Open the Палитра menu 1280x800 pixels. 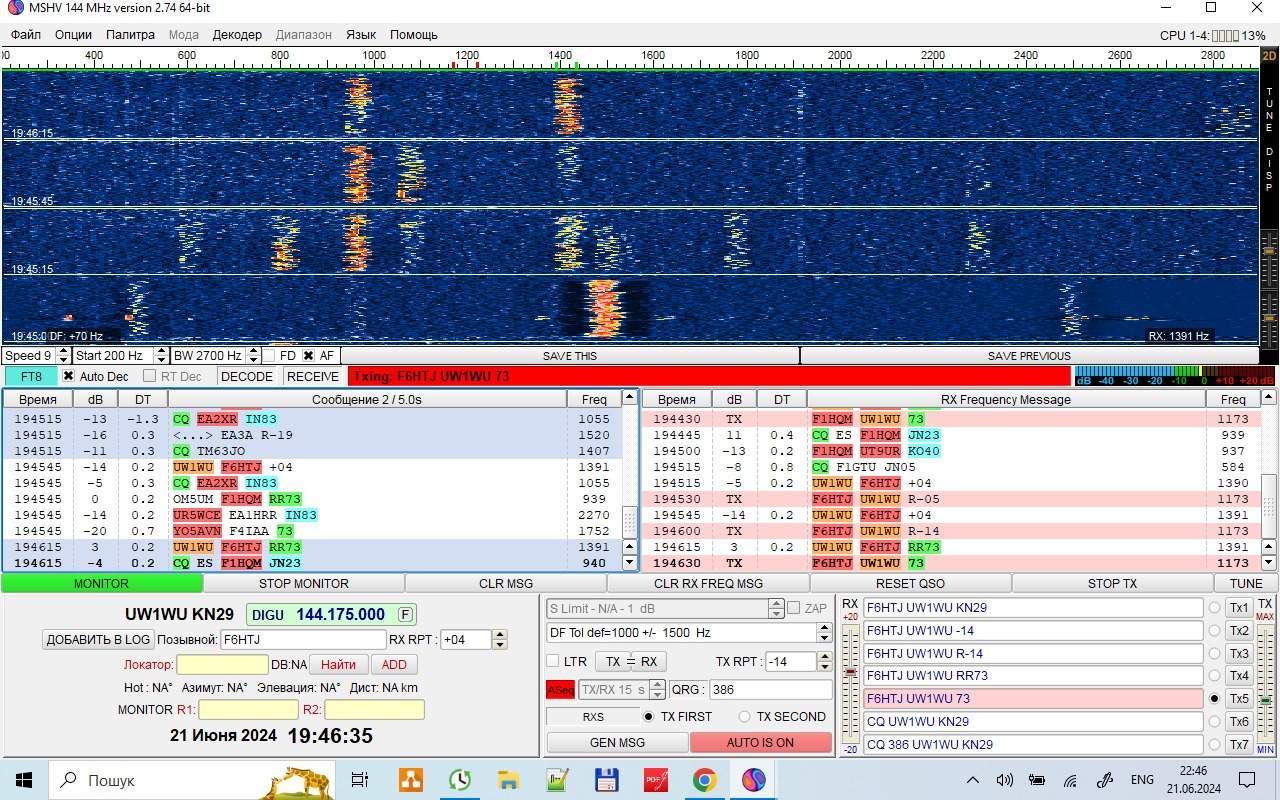click(x=130, y=34)
